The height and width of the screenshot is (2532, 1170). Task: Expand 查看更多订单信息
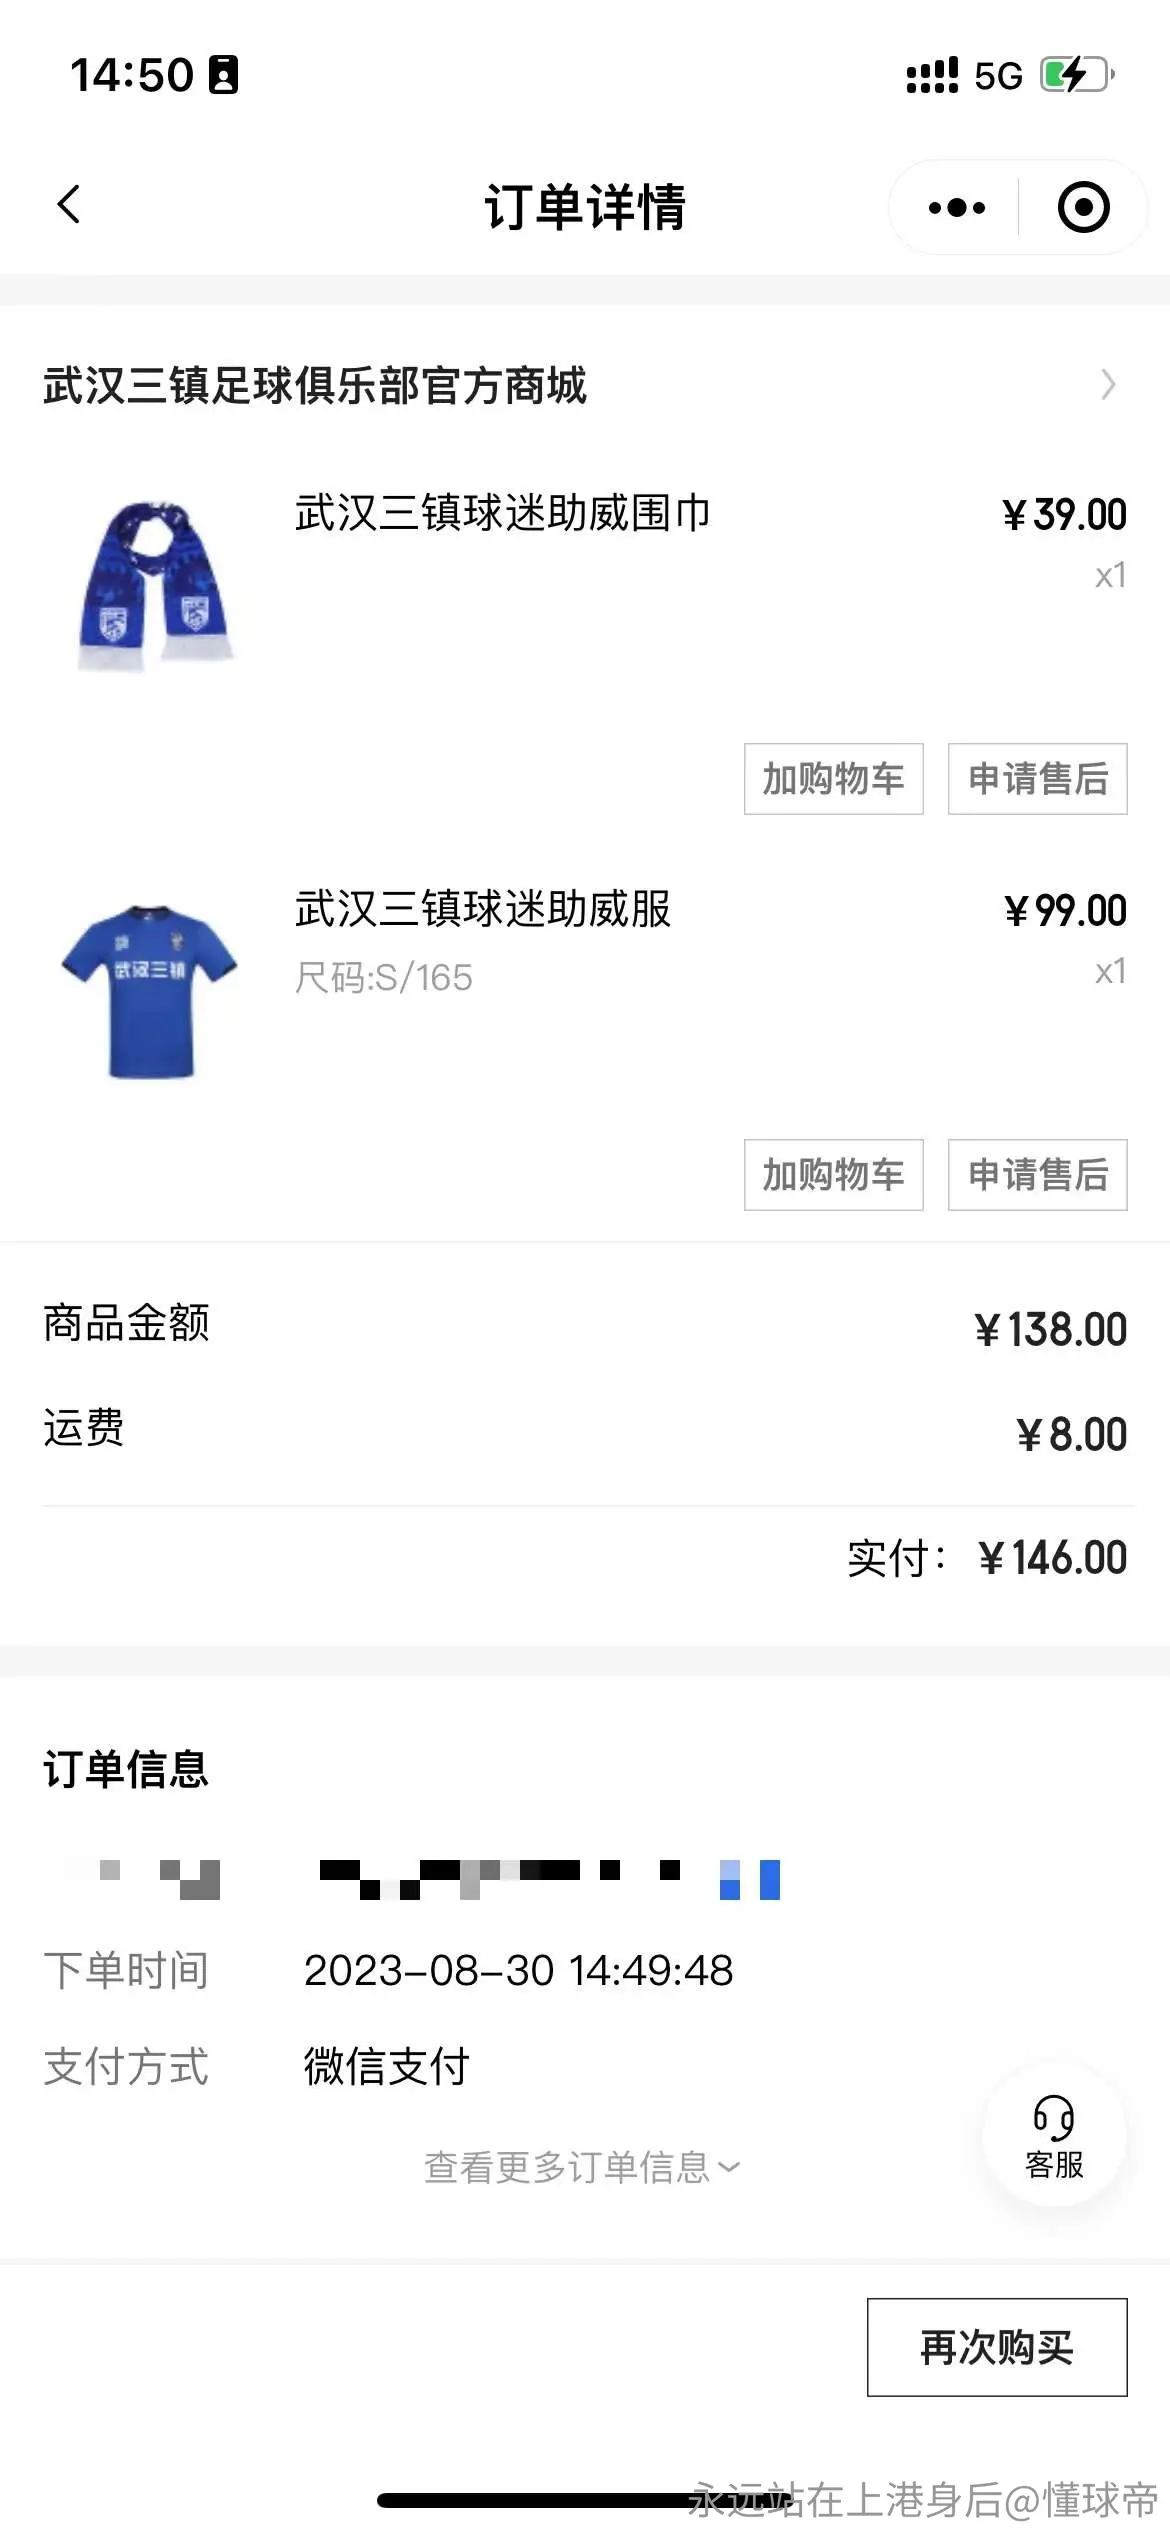point(582,2167)
